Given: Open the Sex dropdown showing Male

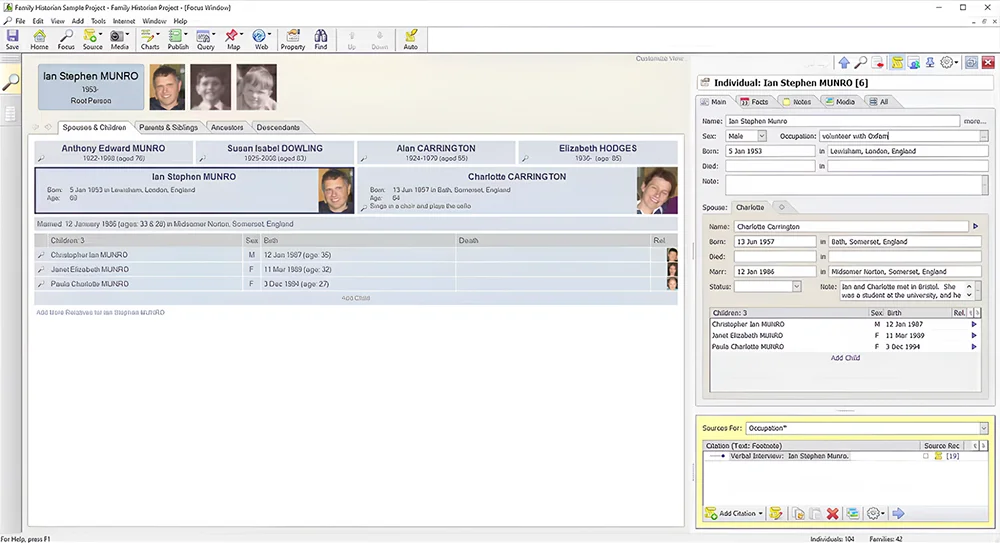Looking at the screenshot, I should (x=761, y=136).
